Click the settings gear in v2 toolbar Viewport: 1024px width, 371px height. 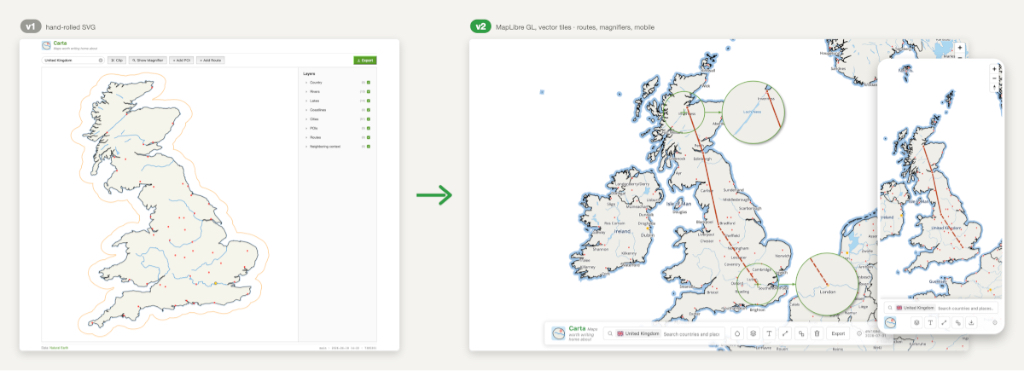point(859,334)
